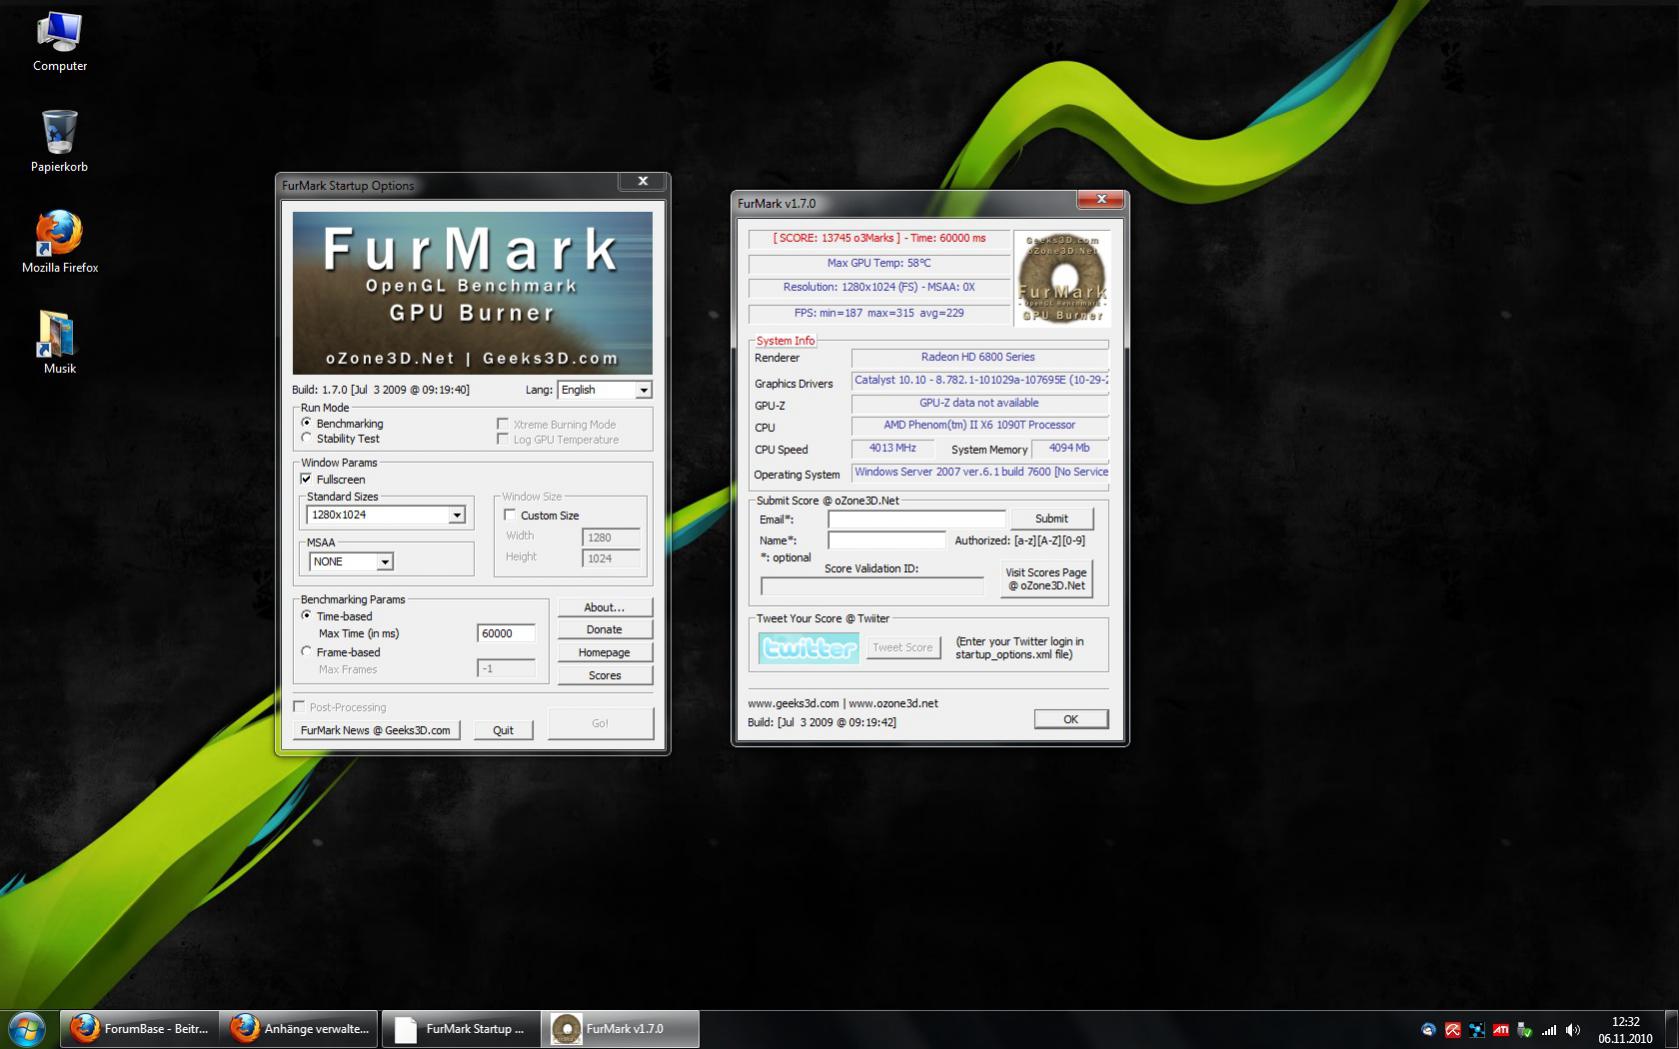Open the Avira red umbrella tray icon
This screenshot has width=1679, height=1049.
pyautogui.click(x=1452, y=1030)
